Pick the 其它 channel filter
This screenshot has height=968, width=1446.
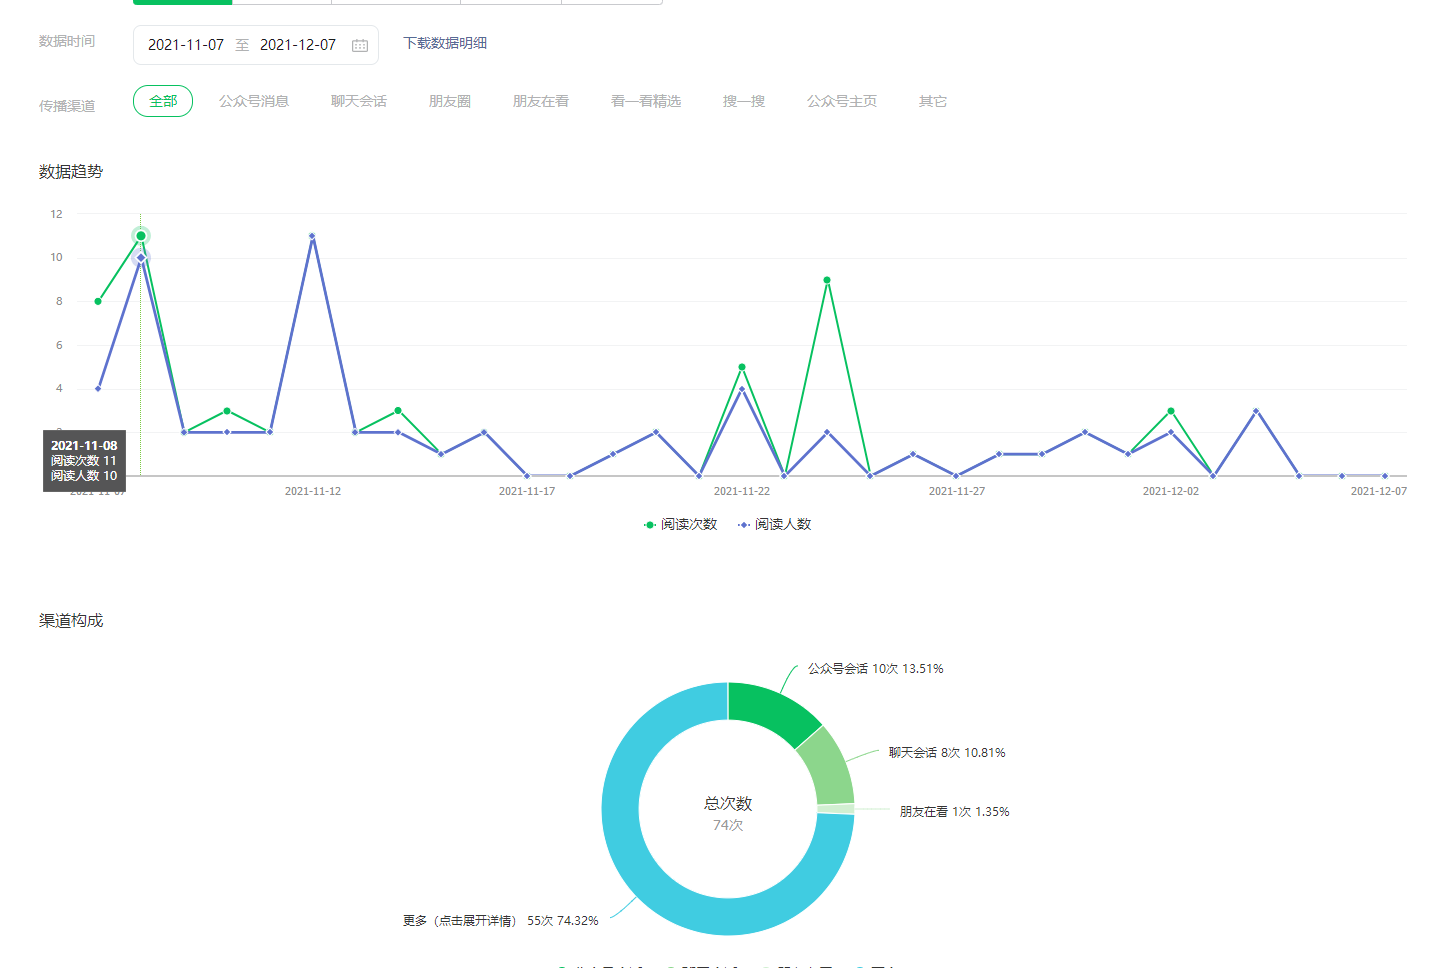[933, 101]
